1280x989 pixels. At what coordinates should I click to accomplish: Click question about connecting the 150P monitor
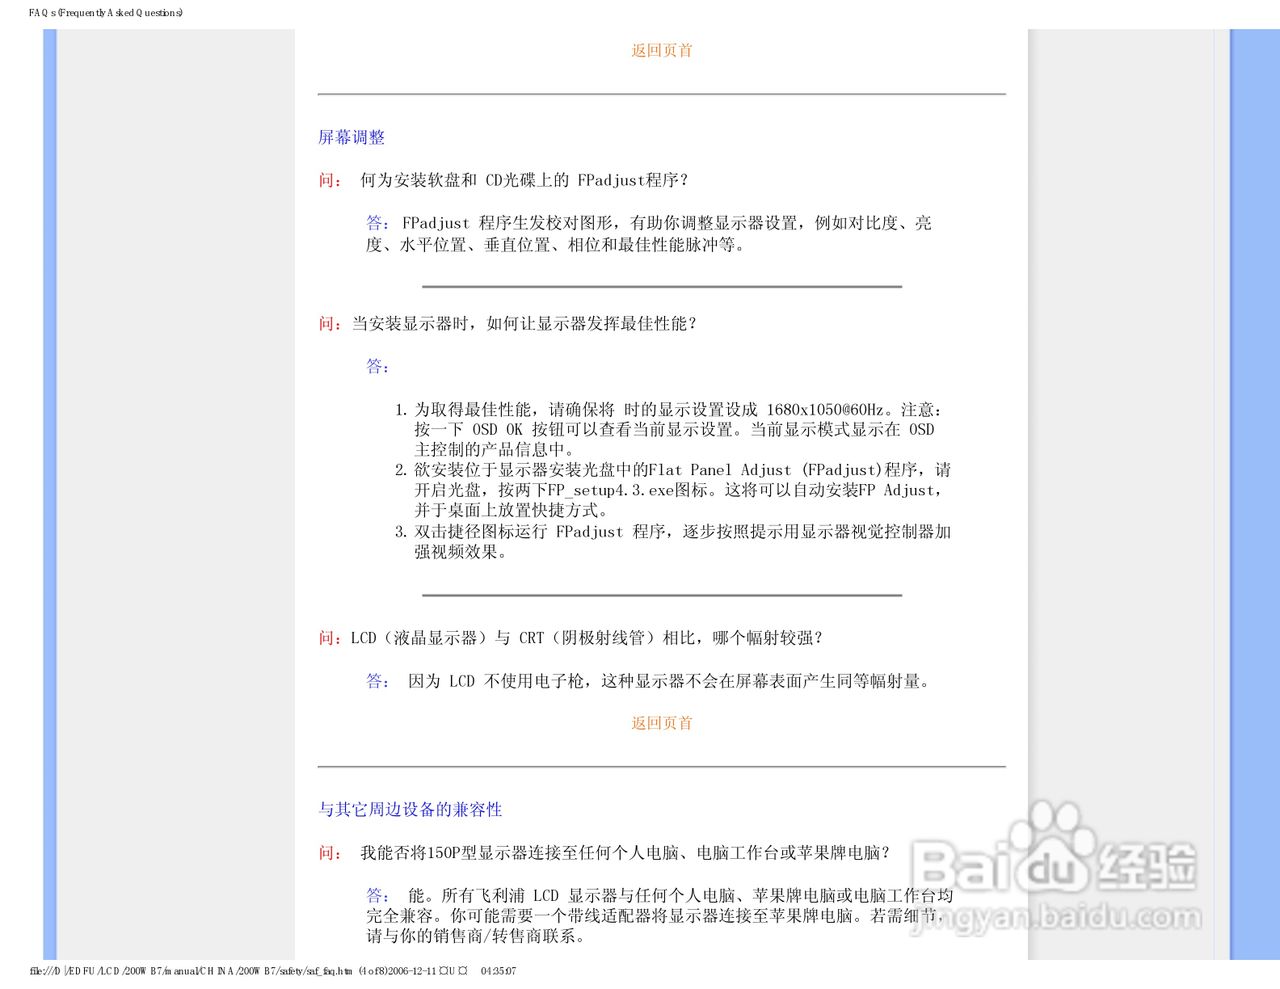point(625,852)
